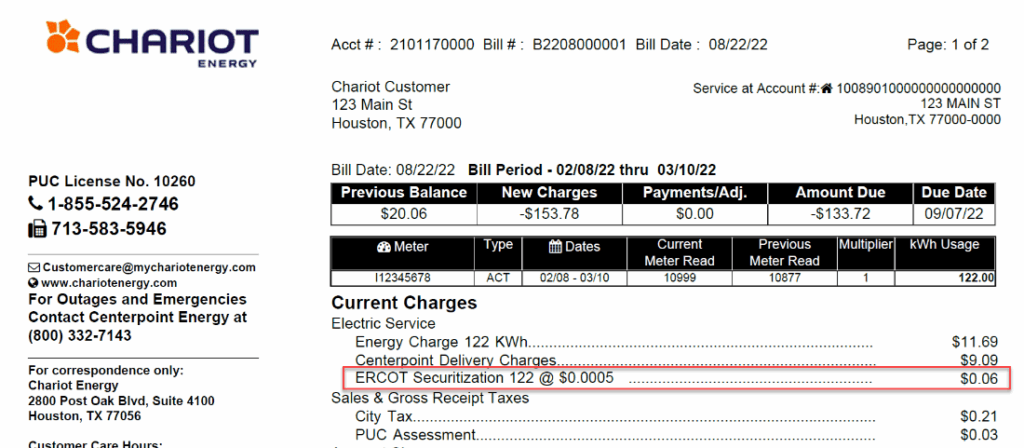Click the 123 MAIN ST service address

[961, 104]
